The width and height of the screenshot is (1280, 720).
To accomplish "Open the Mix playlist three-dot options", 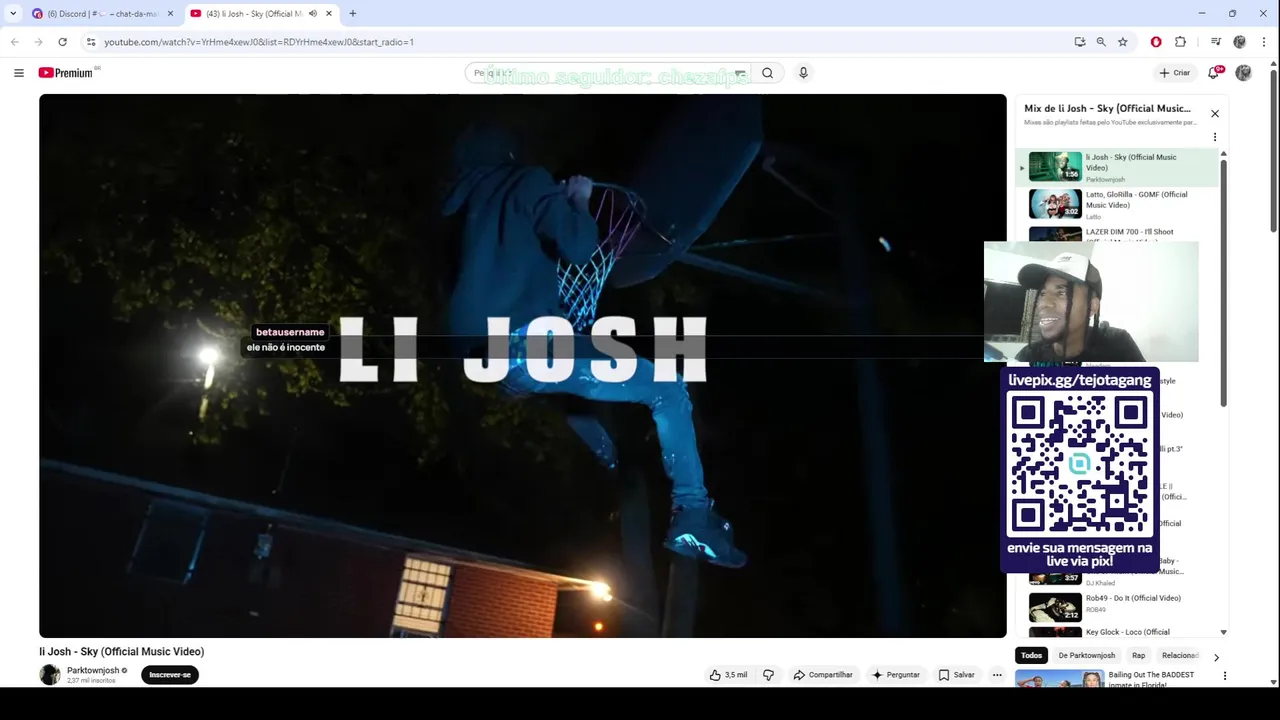I will pyautogui.click(x=1215, y=137).
